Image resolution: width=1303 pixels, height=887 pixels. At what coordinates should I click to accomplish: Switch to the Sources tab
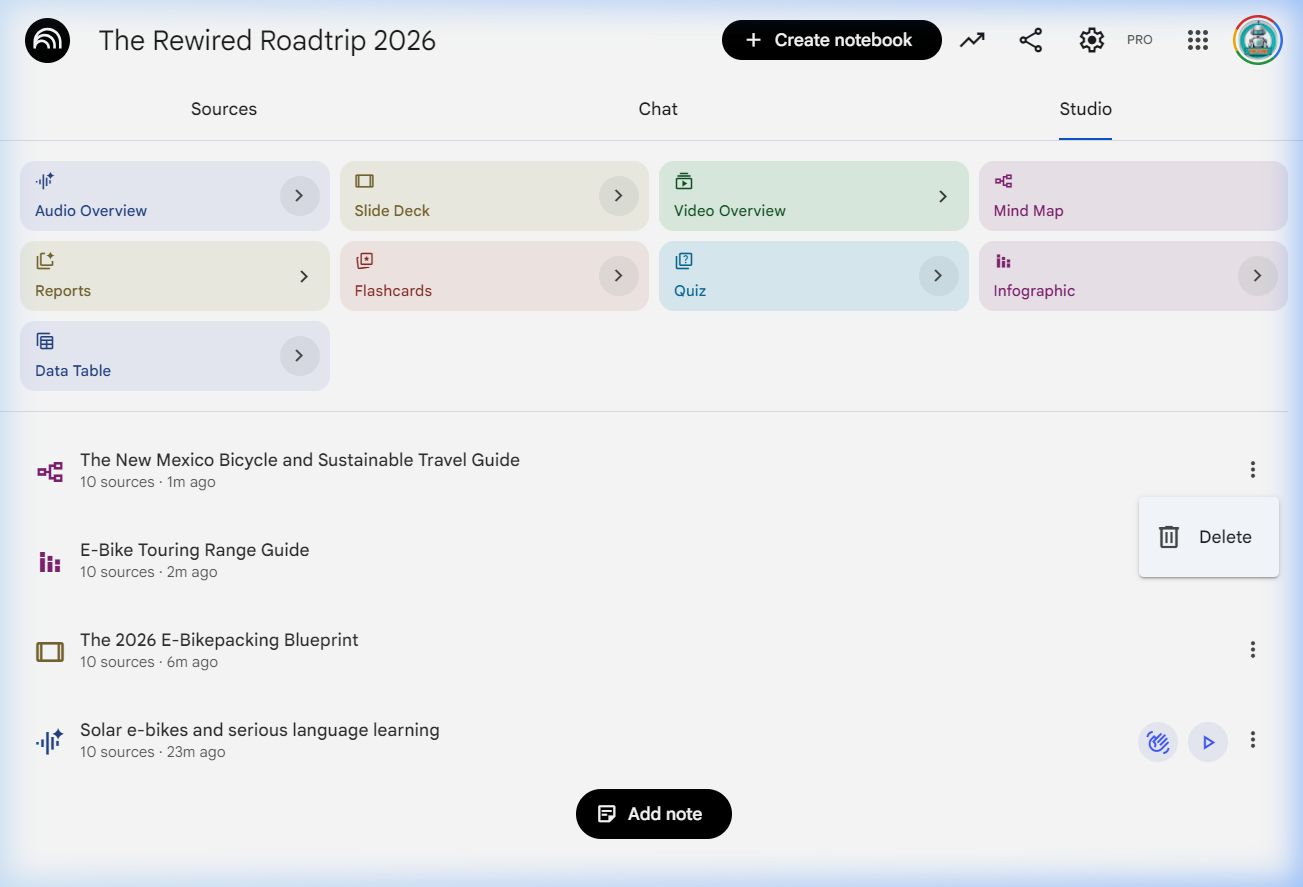[x=224, y=109]
